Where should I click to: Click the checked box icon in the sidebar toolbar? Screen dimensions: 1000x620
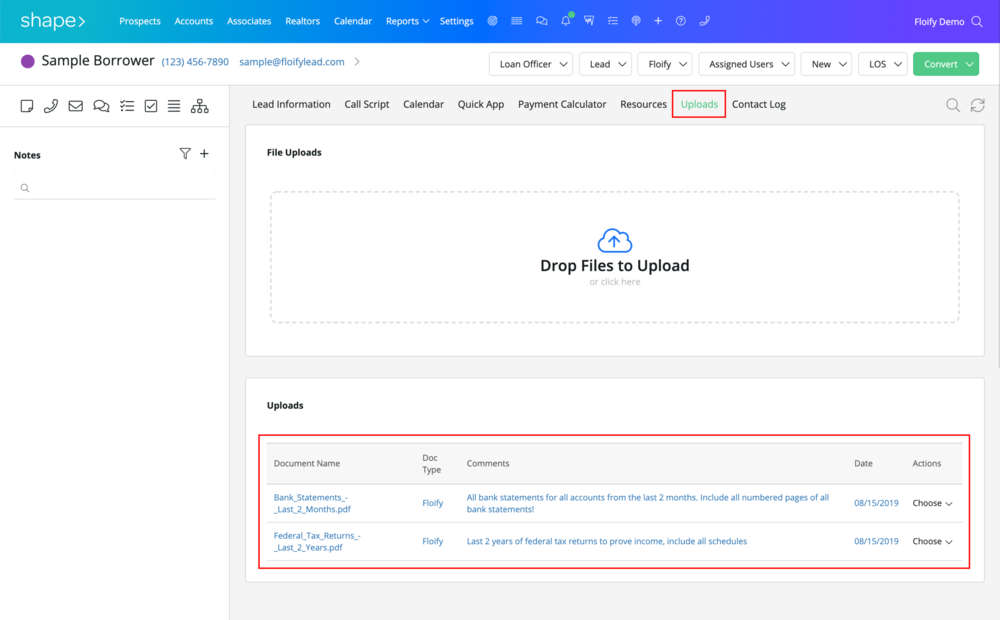[151, 106]
